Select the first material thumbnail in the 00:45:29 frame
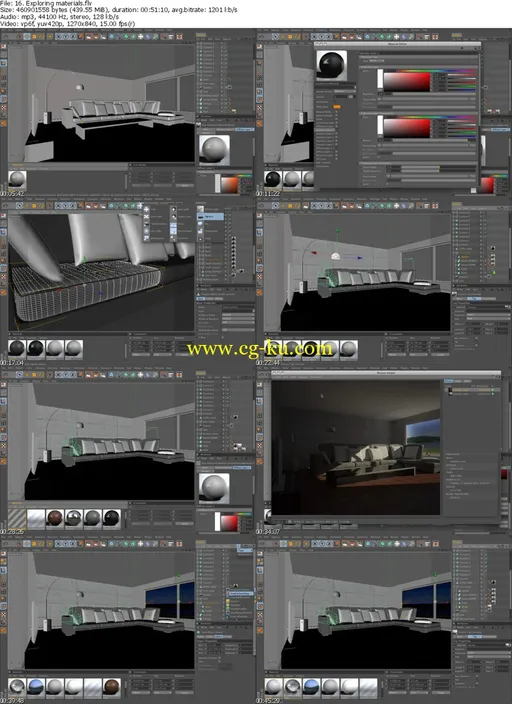The height and width of the screenshot is (704, 512). pos(273,687)
